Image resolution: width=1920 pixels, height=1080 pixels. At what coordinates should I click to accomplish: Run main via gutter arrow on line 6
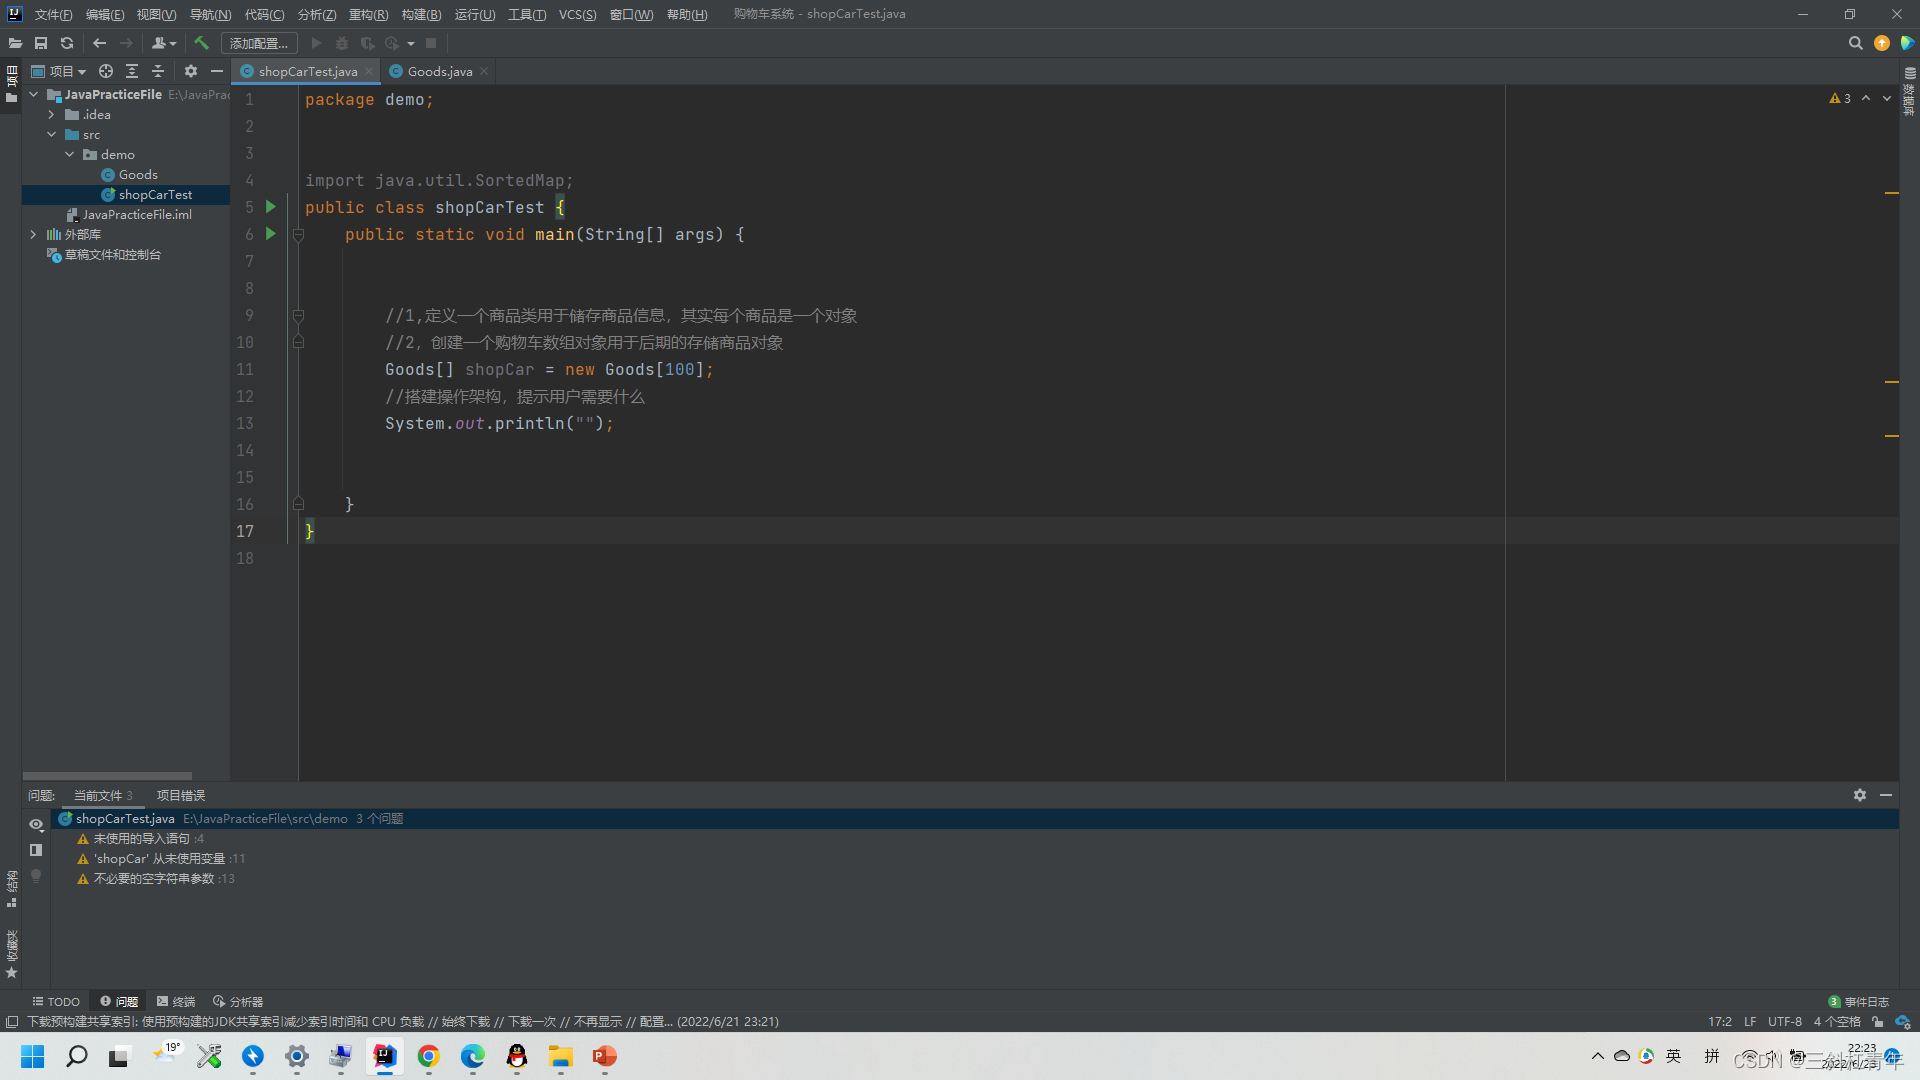point(270,234)
